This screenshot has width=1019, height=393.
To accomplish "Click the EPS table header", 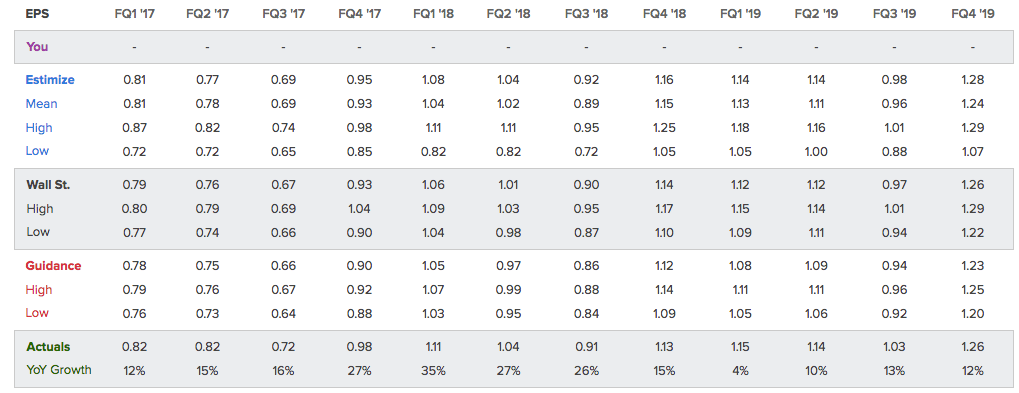I will [36, 14].
